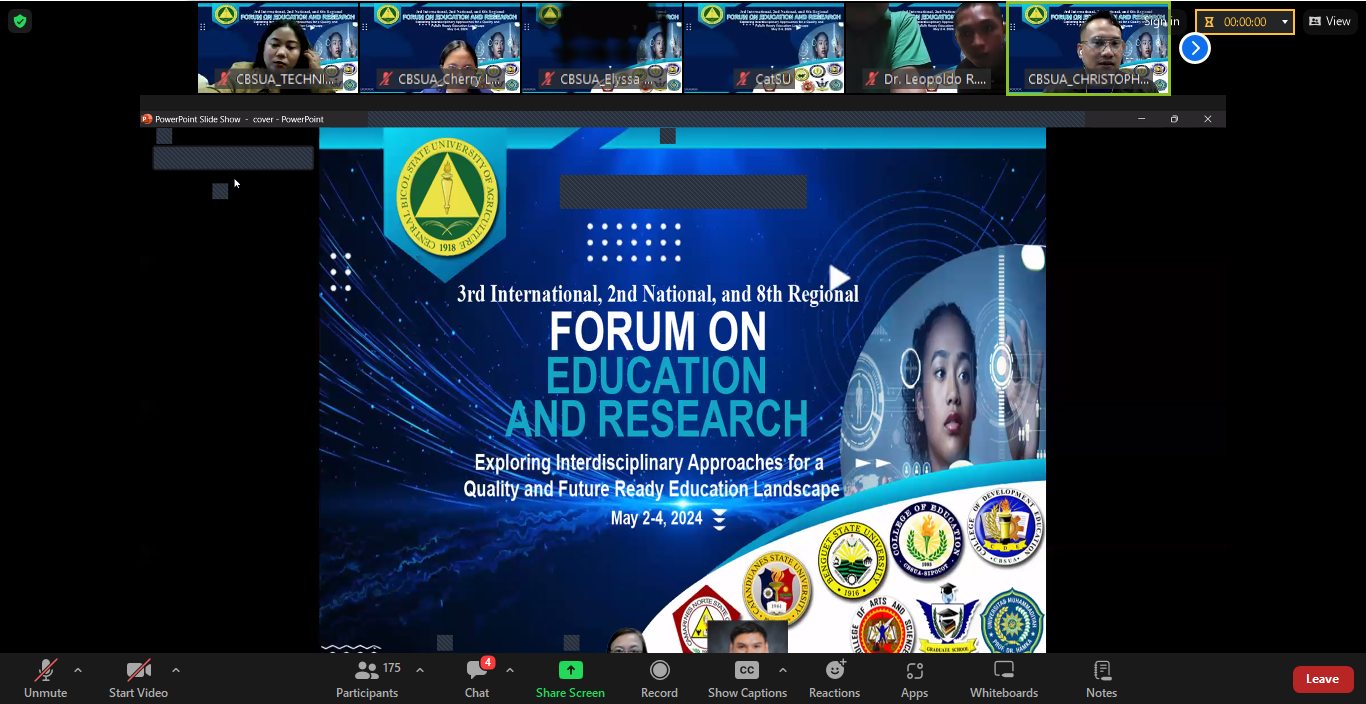The height and width of the screenshot is (704, 1366).
Task: Open the Notes panel
Action: click(1101, 679)
